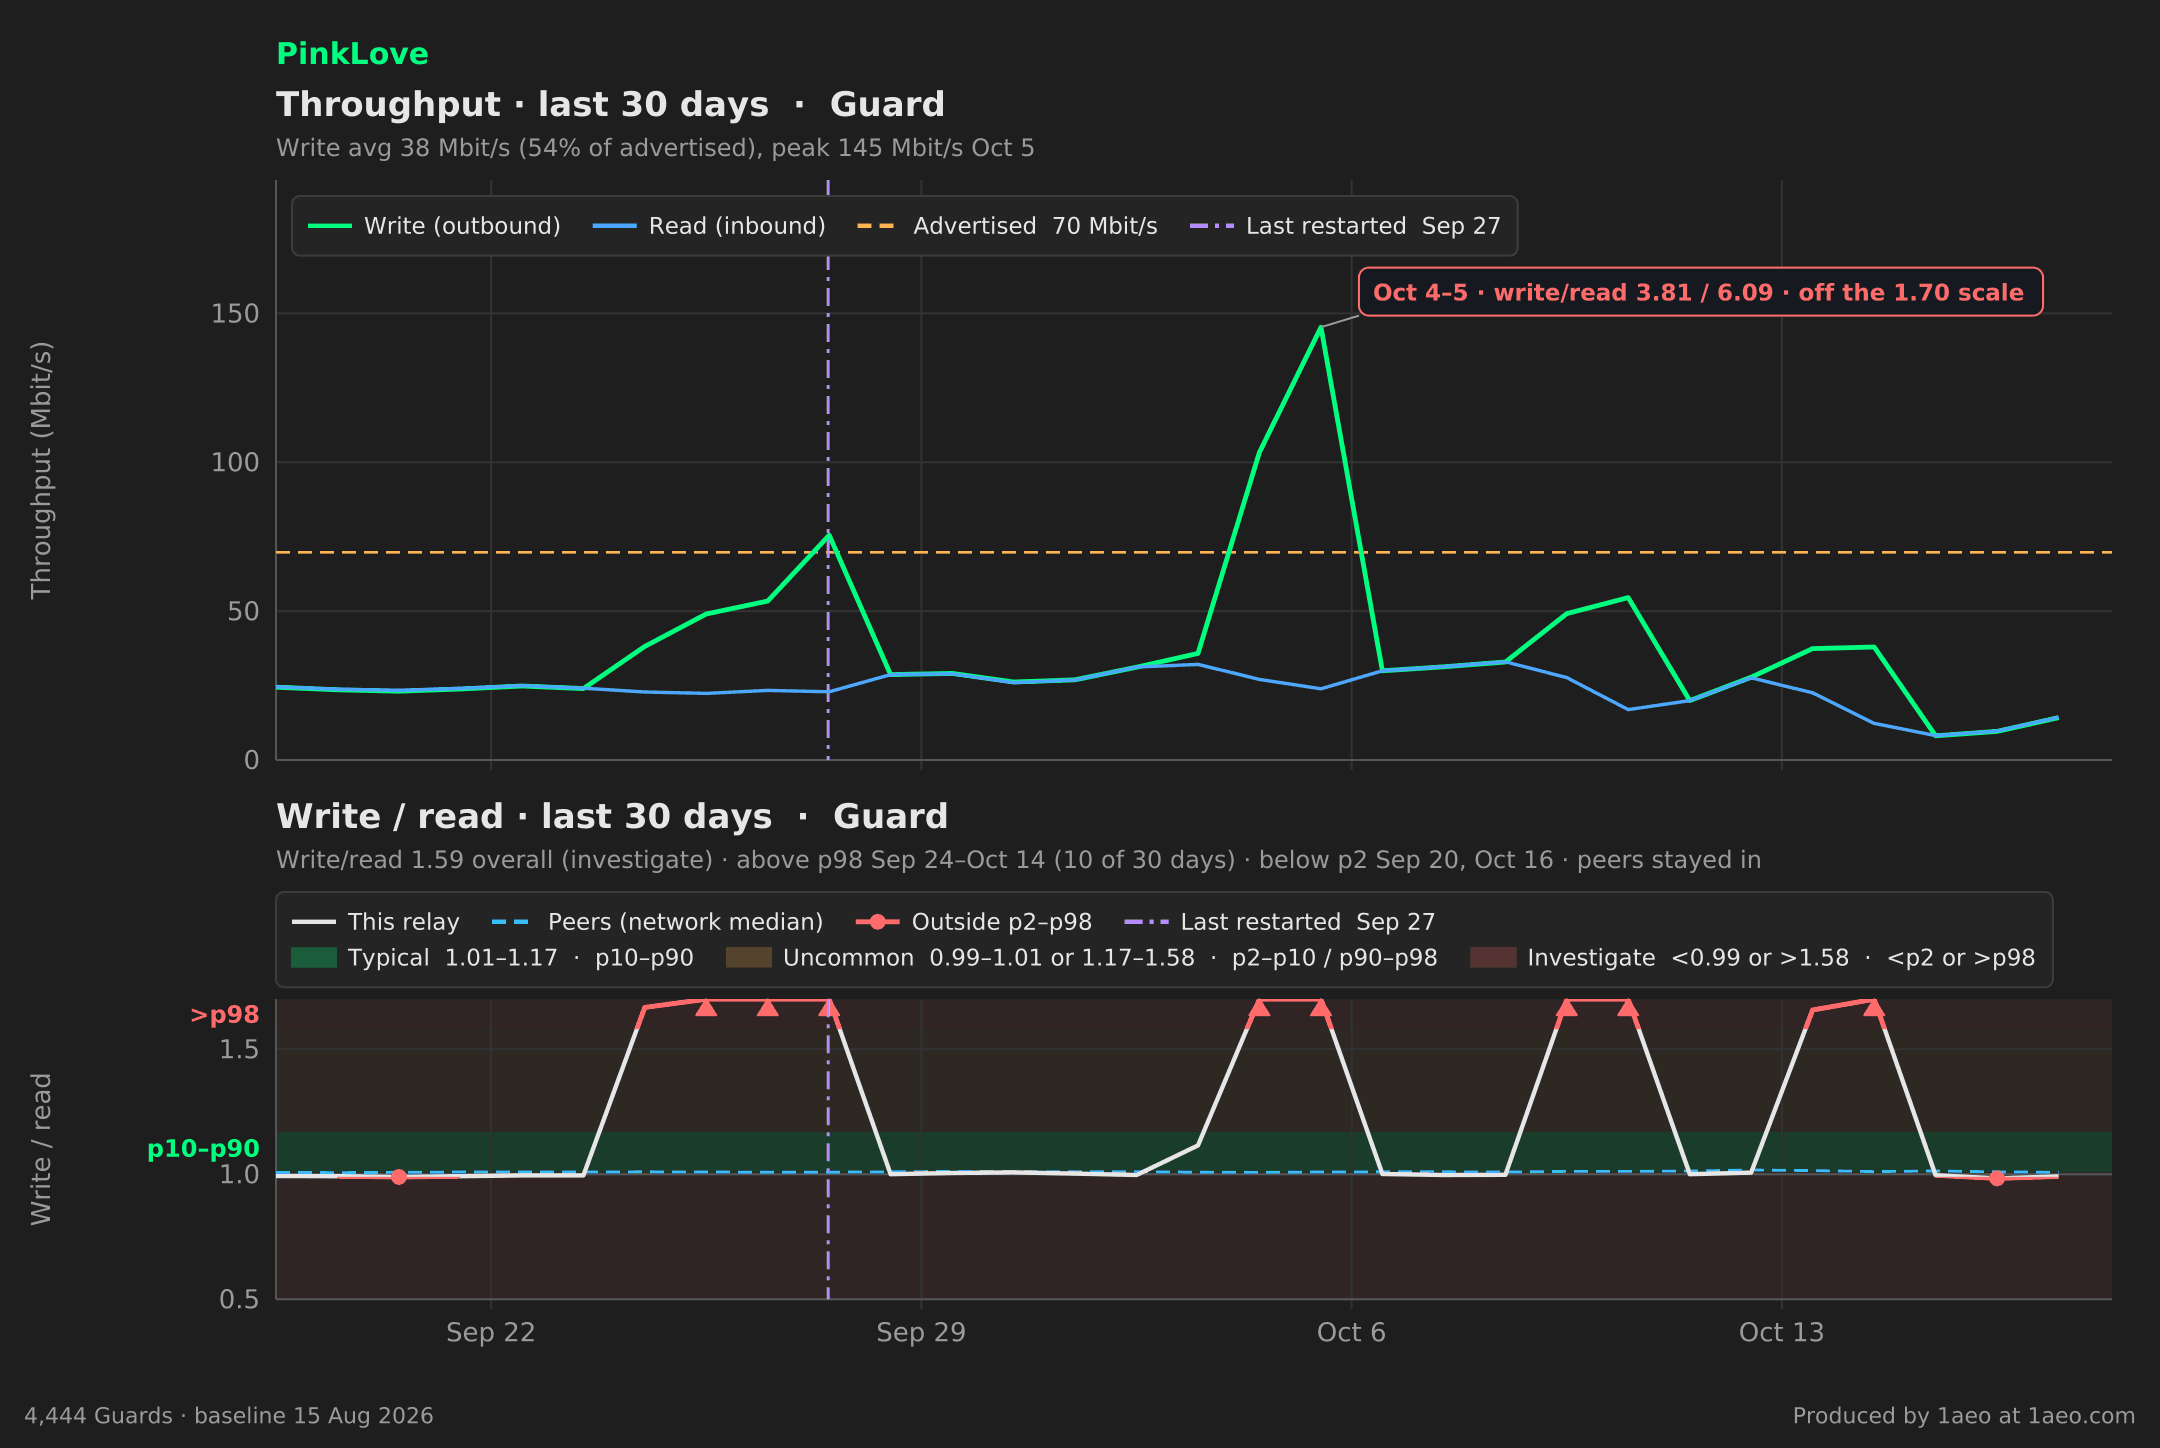Image resolution: width=2160 pixels, height=1448 pixels.
Task: Click the Investigate red color swatch
Action: tap(1493, 958)
